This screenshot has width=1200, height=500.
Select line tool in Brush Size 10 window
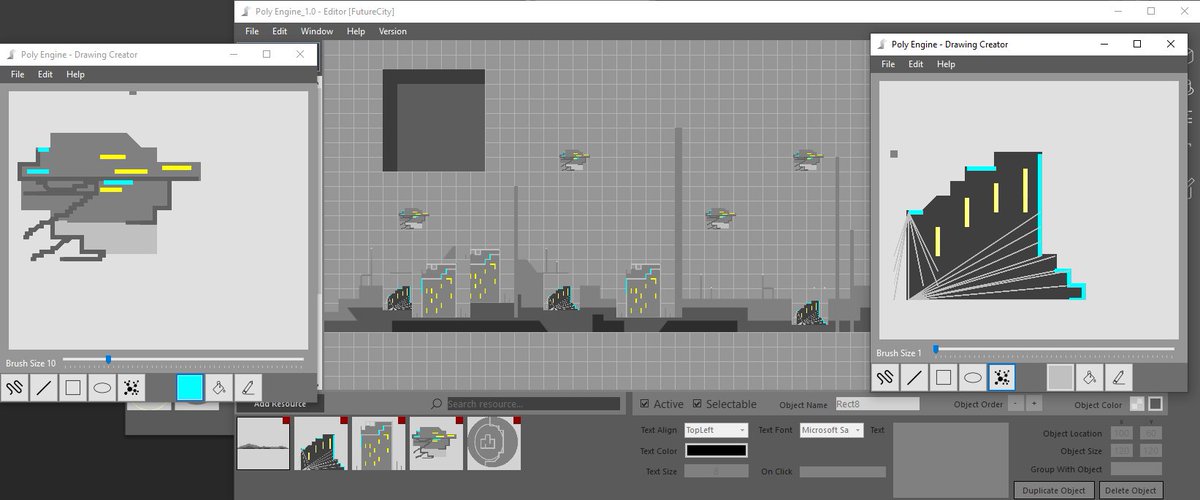[44, 388]
